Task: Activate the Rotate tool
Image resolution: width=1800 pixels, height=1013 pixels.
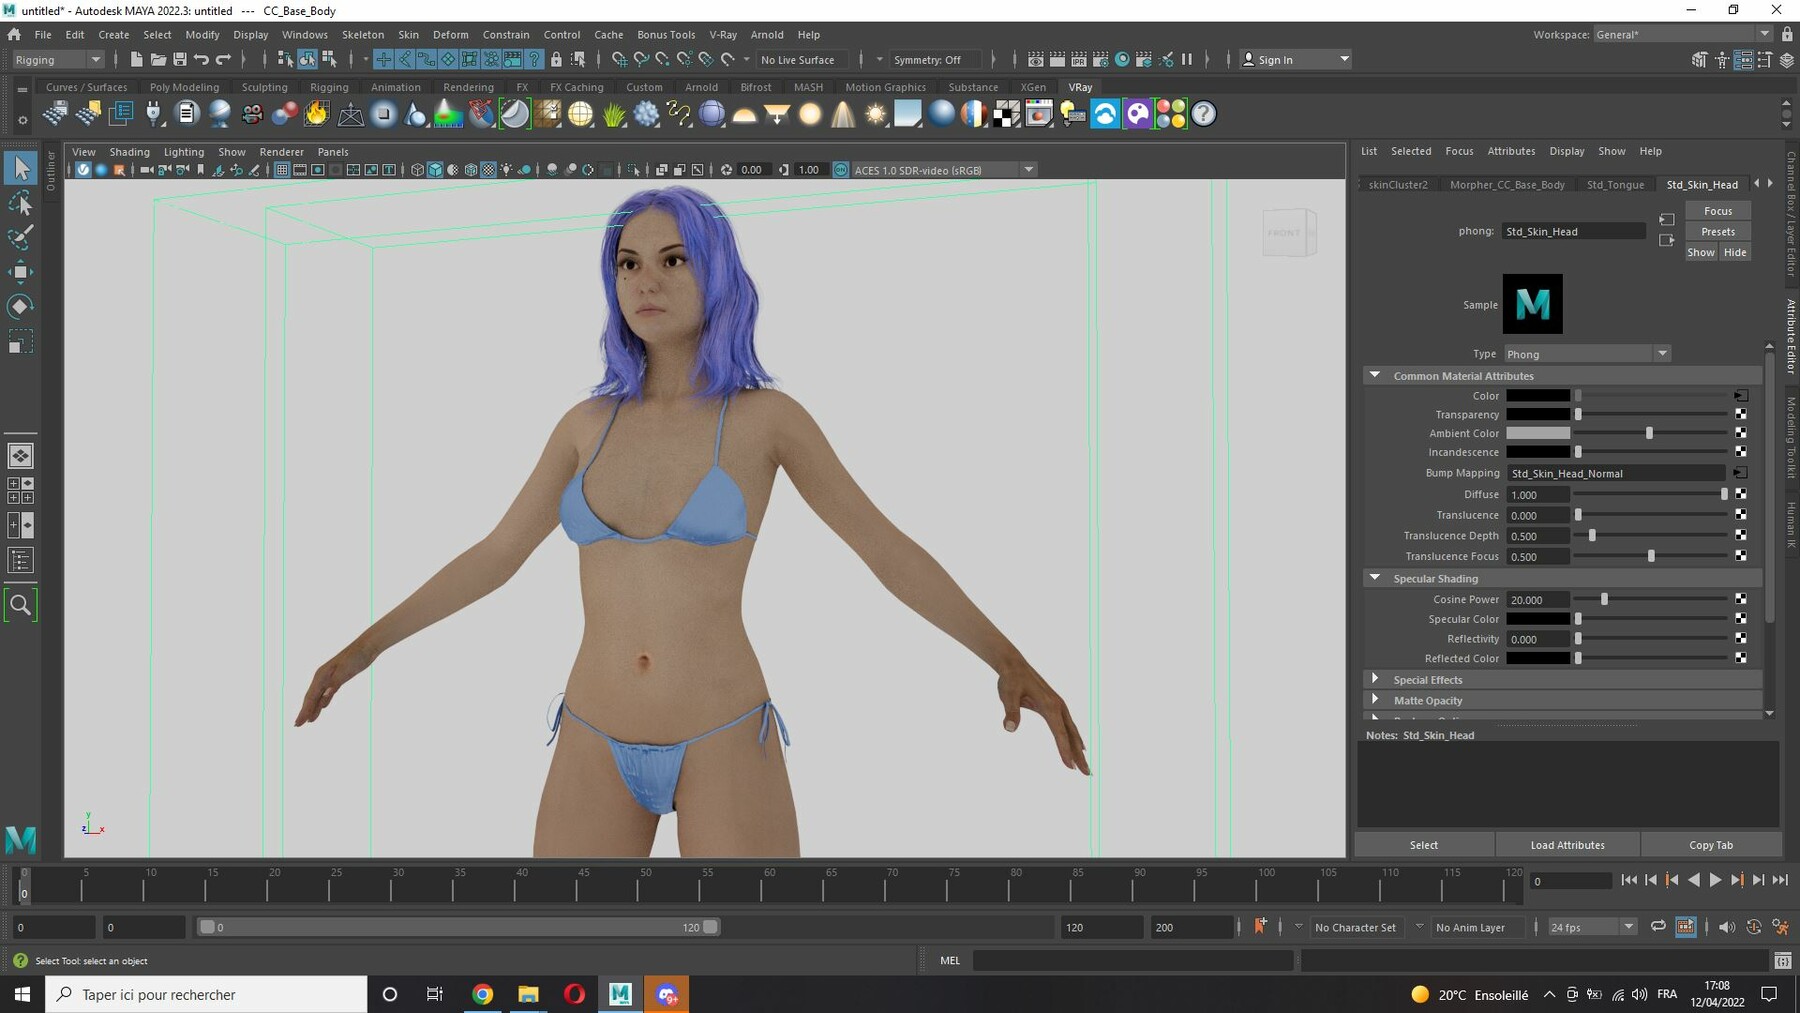Action: [20, 306]
